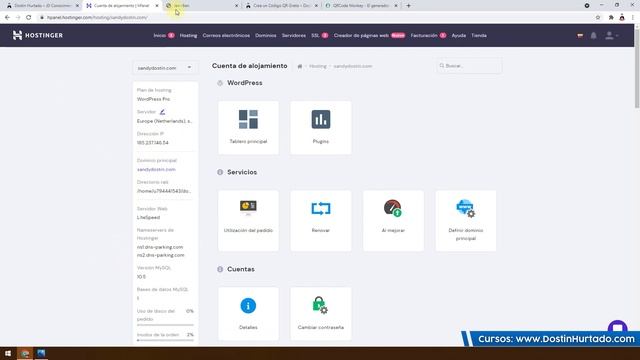Click ns1.dns-parking.com nameserver text

[160, 247]
